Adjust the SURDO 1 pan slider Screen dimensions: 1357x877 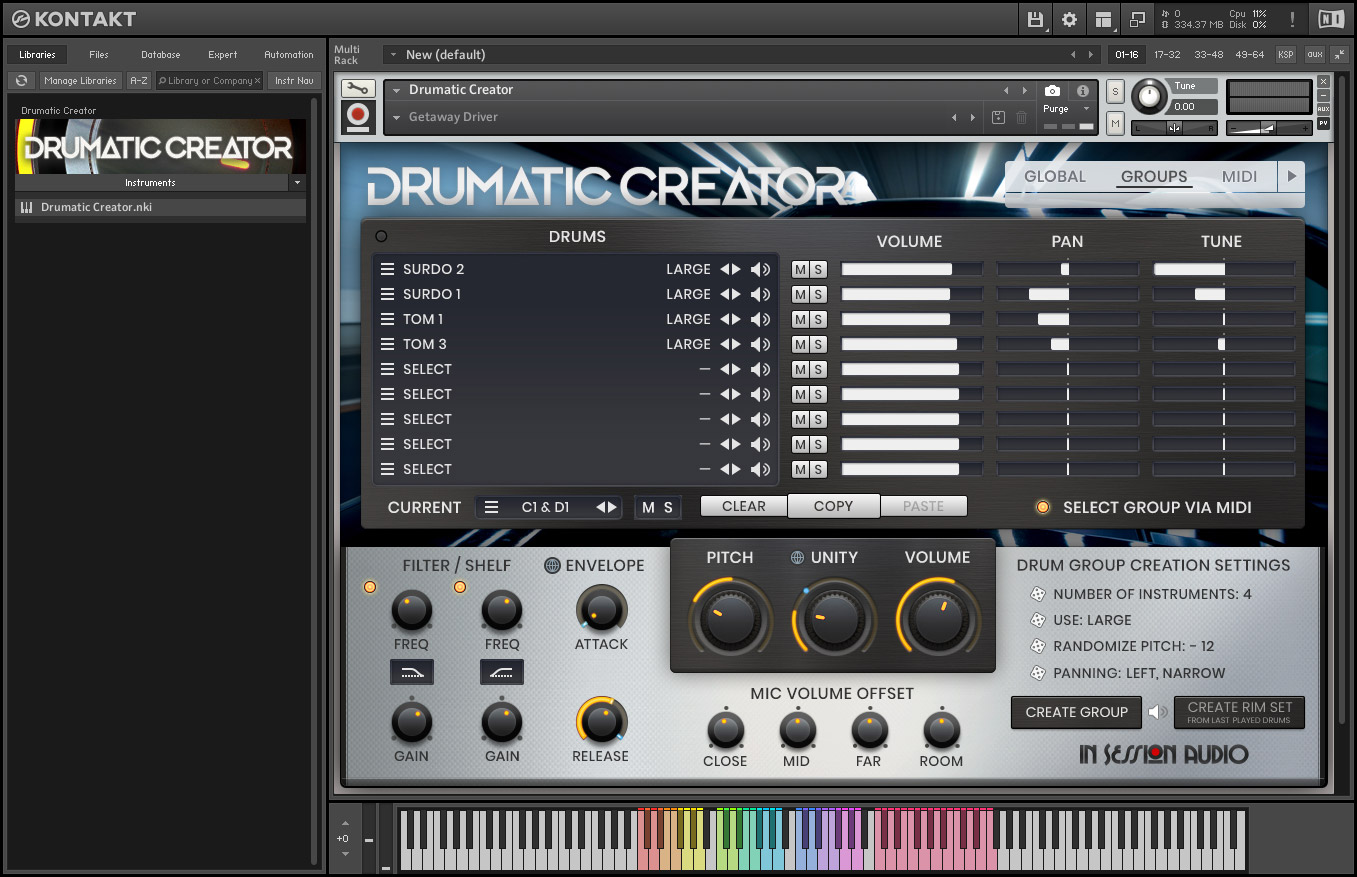1067,294
